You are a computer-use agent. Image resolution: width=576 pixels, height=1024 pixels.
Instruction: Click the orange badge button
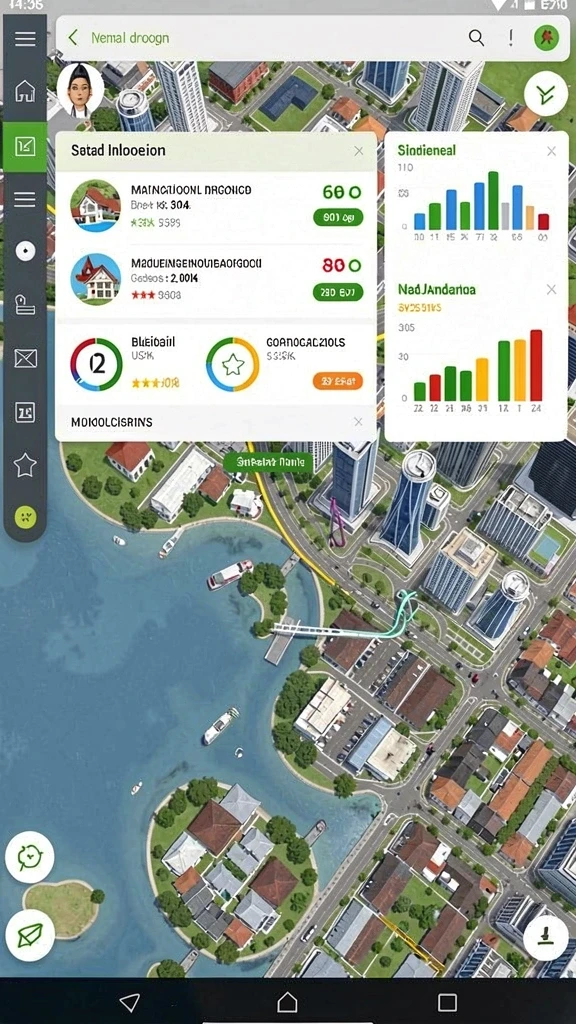[338, 381]
